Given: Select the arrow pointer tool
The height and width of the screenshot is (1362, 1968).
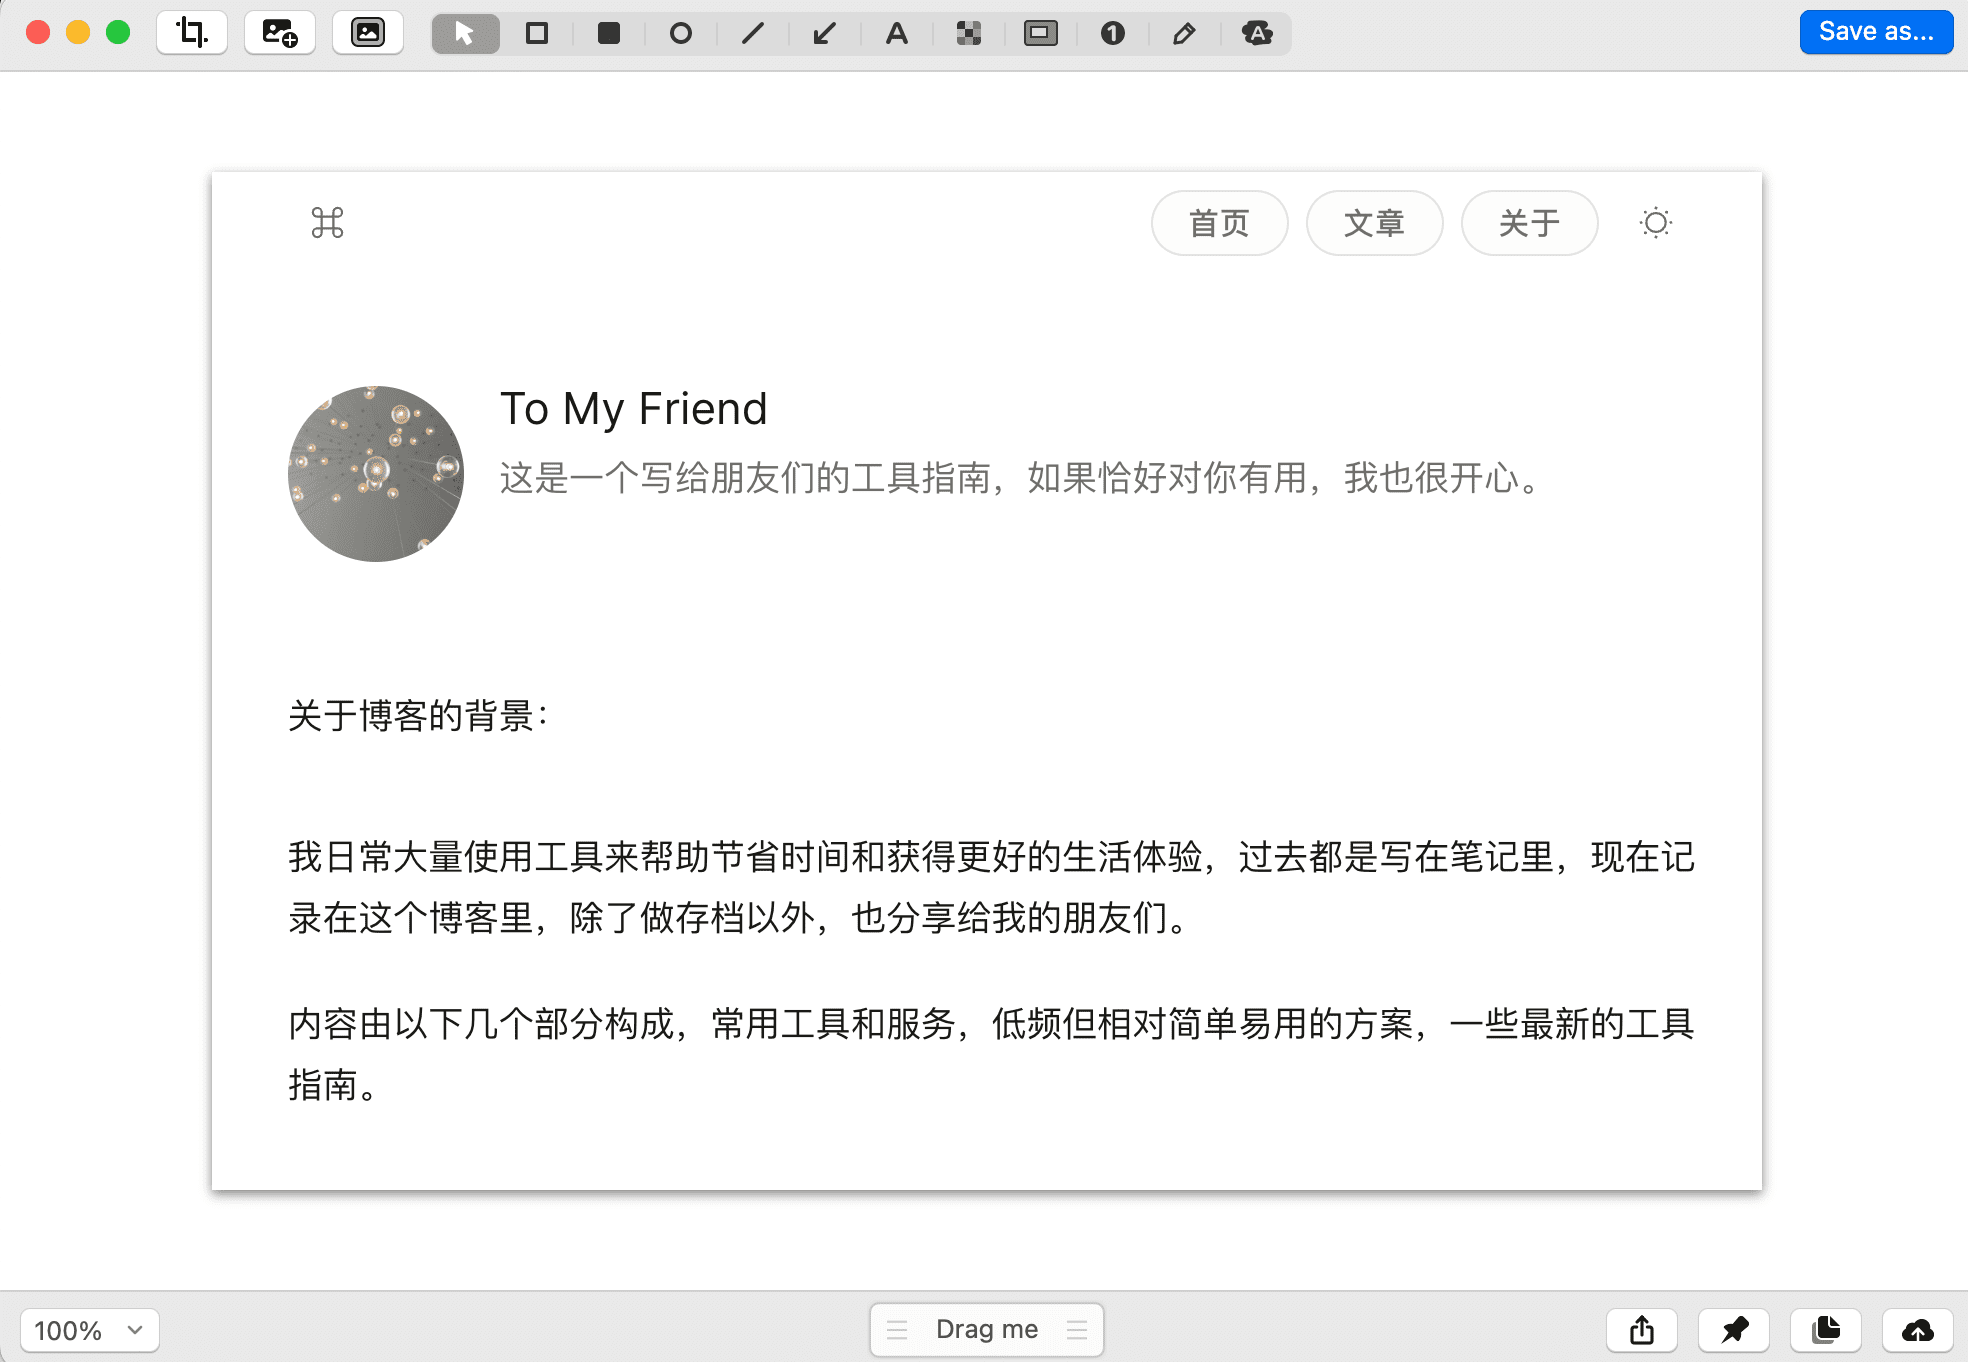Looking at the screenshot, I should tap(465, 33).
